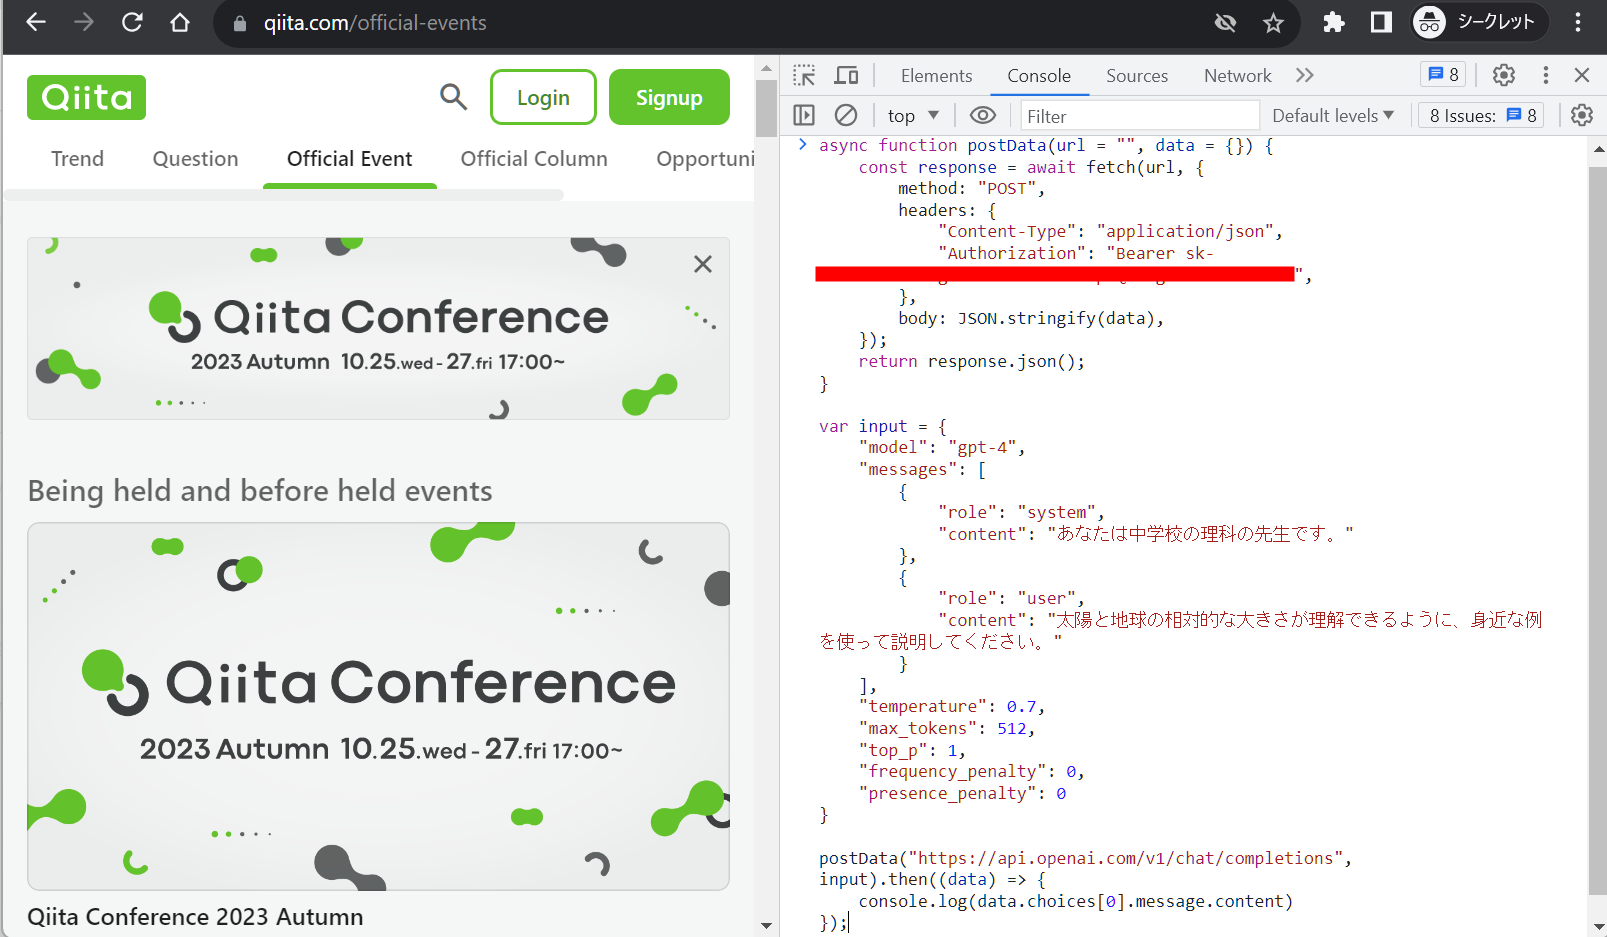Click the '"max_tokens": 512' line in console
The height and width of the screenshot is (937, 1607).
click(x=947, y=728)
